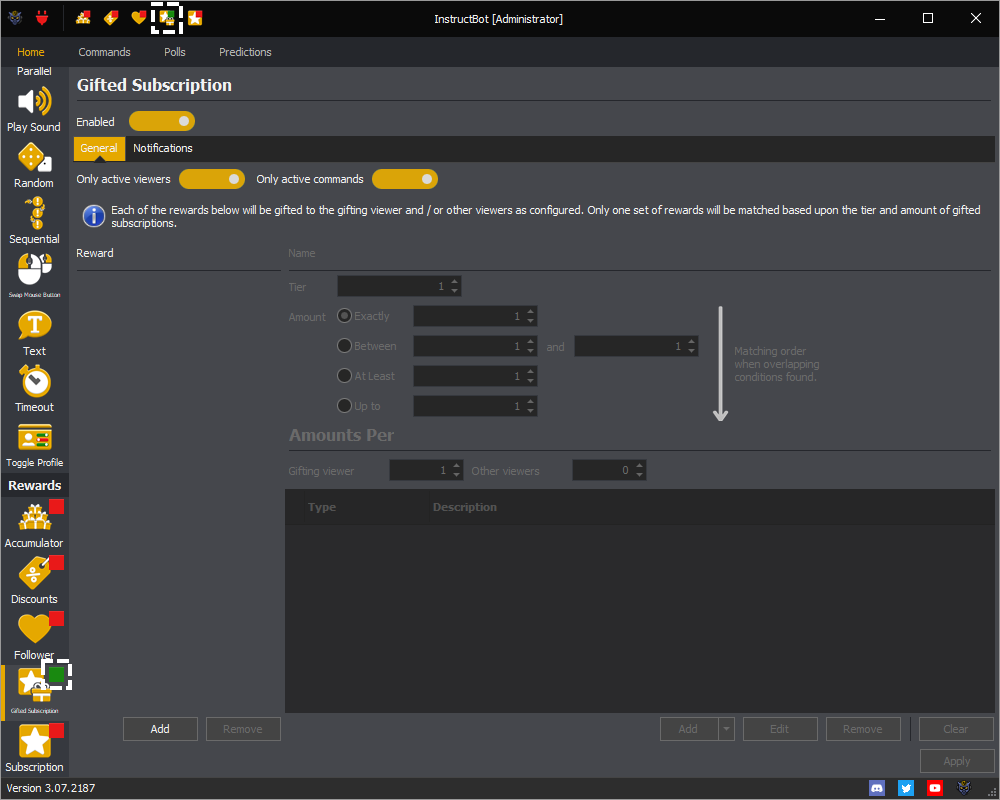Click the Description column header

465,507
